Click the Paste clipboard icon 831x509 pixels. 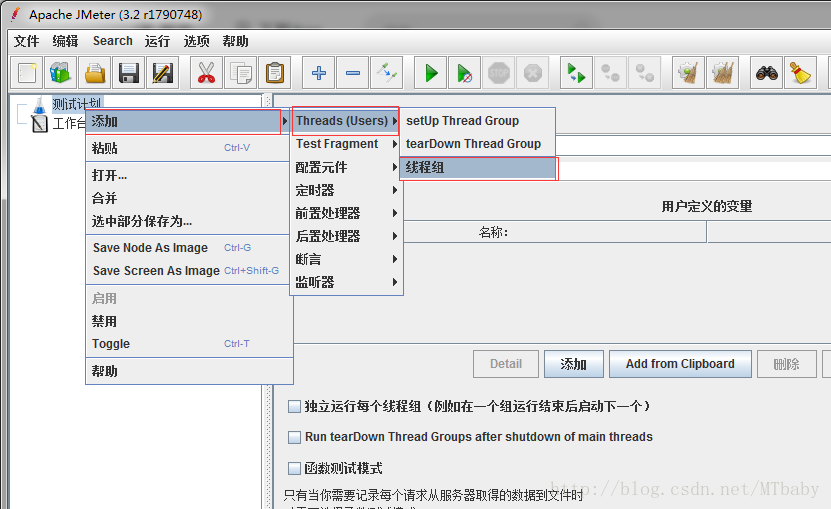pyautogui.click(x=275, y=73)
